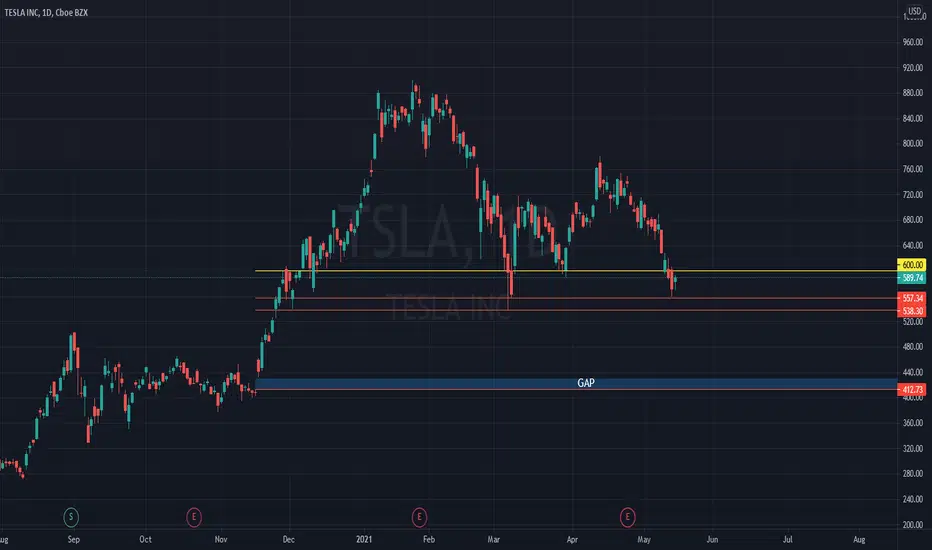The image size is (932, 550).
Task: Click the Feb label on time axis
Action: (429, 539)
